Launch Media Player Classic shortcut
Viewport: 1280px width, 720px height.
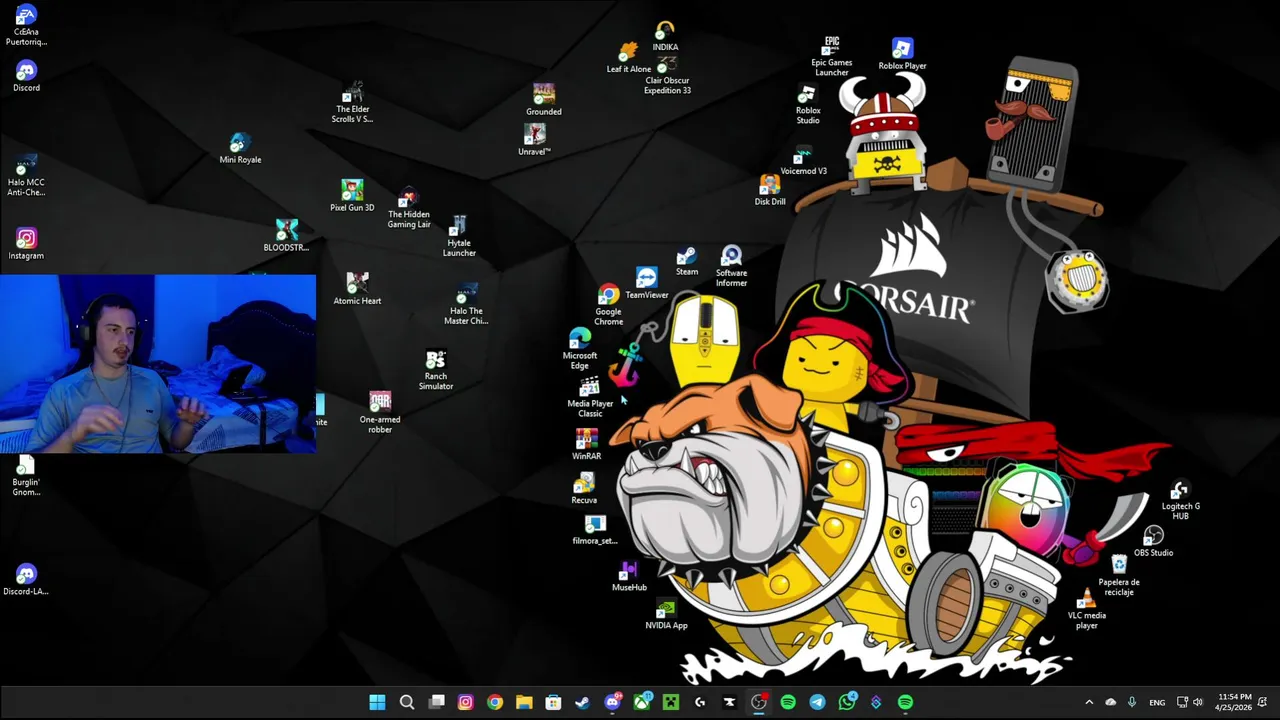tap(590, 398)
